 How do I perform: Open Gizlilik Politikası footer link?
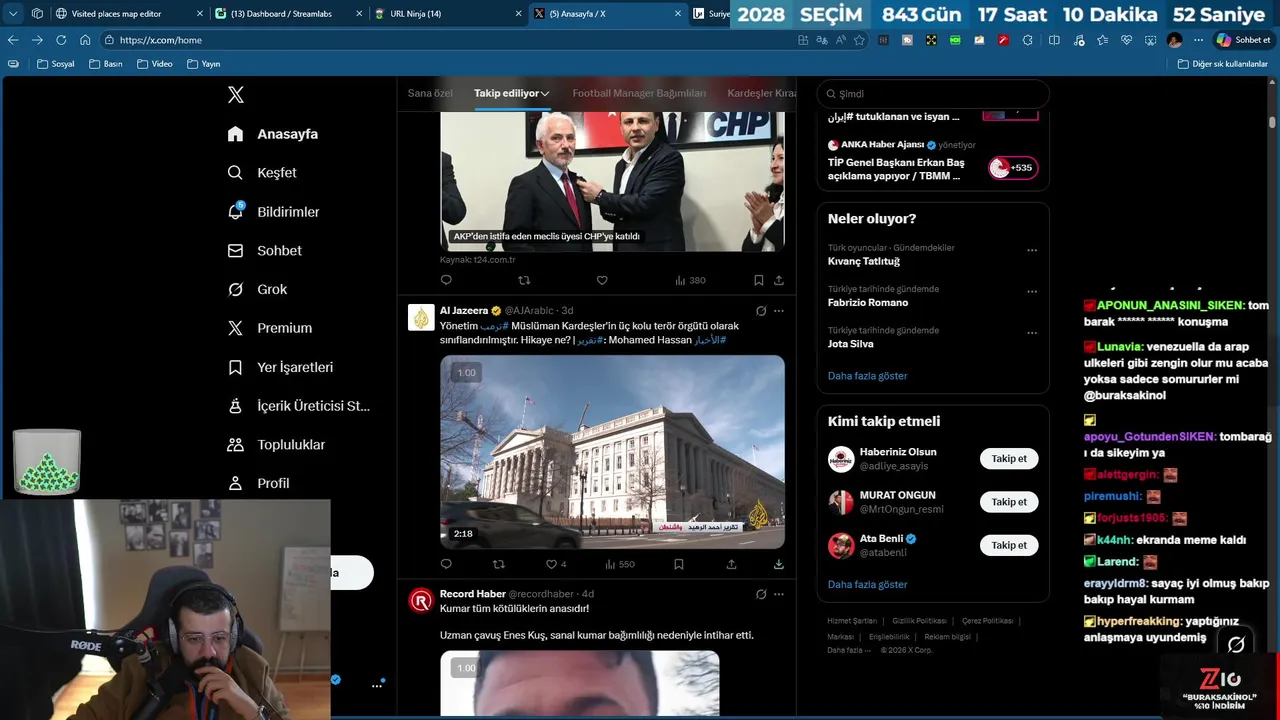click(918, 621)
